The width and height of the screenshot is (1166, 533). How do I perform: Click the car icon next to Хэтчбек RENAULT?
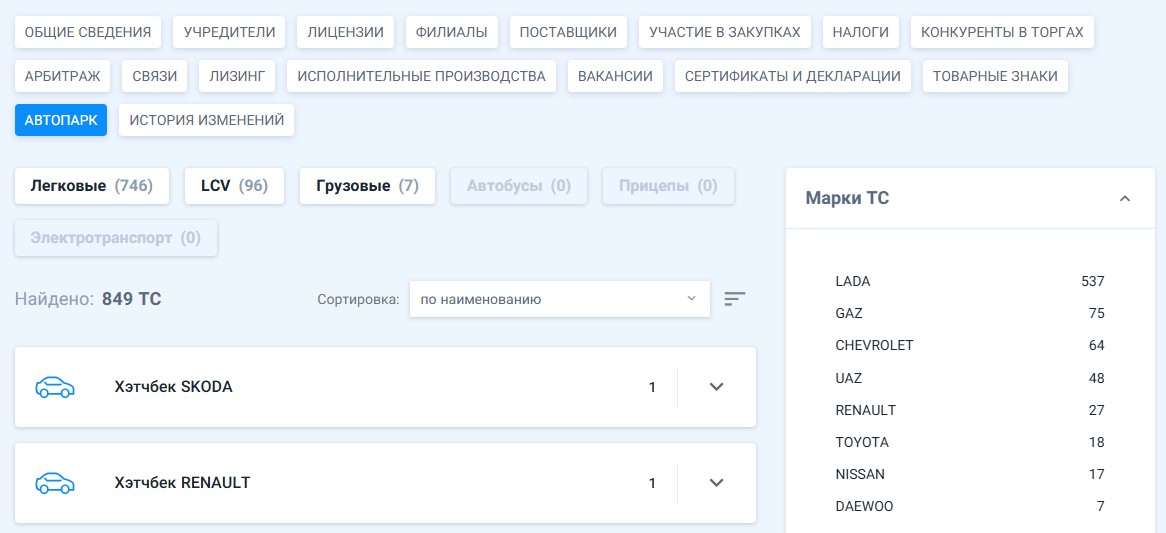[55, 483]
